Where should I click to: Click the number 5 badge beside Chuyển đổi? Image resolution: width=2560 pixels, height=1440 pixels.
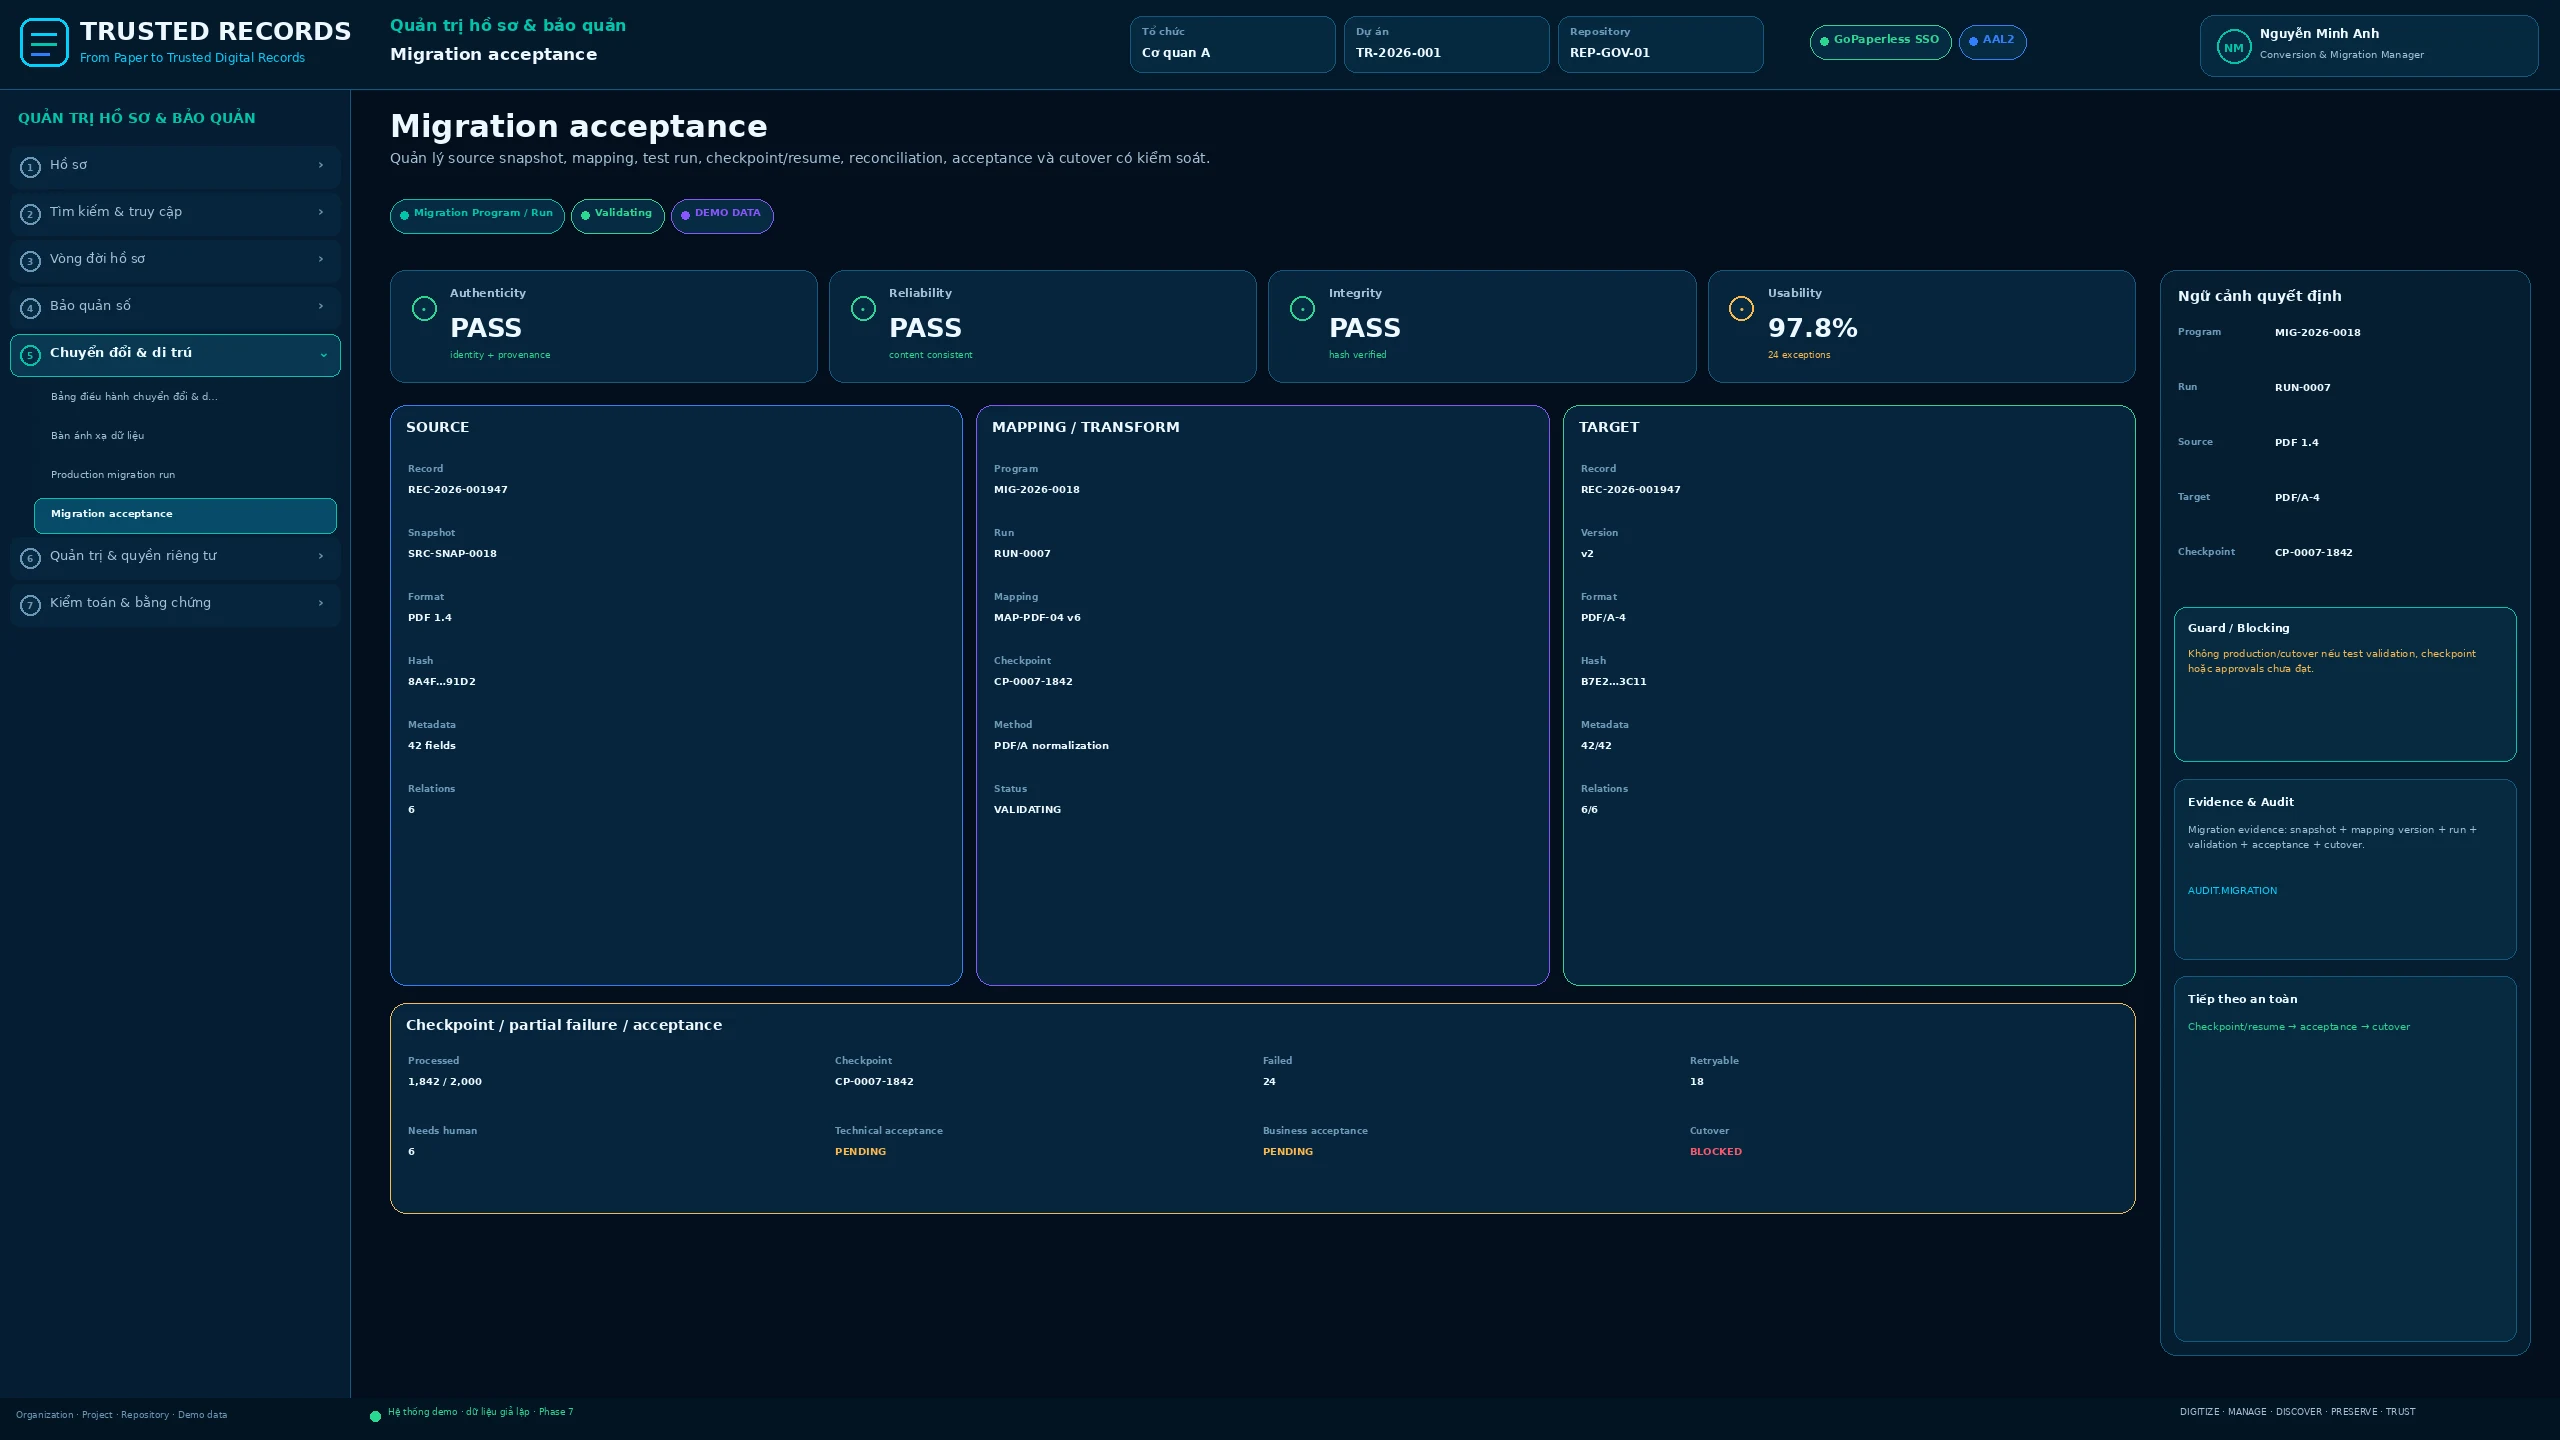tap(30, 355)
